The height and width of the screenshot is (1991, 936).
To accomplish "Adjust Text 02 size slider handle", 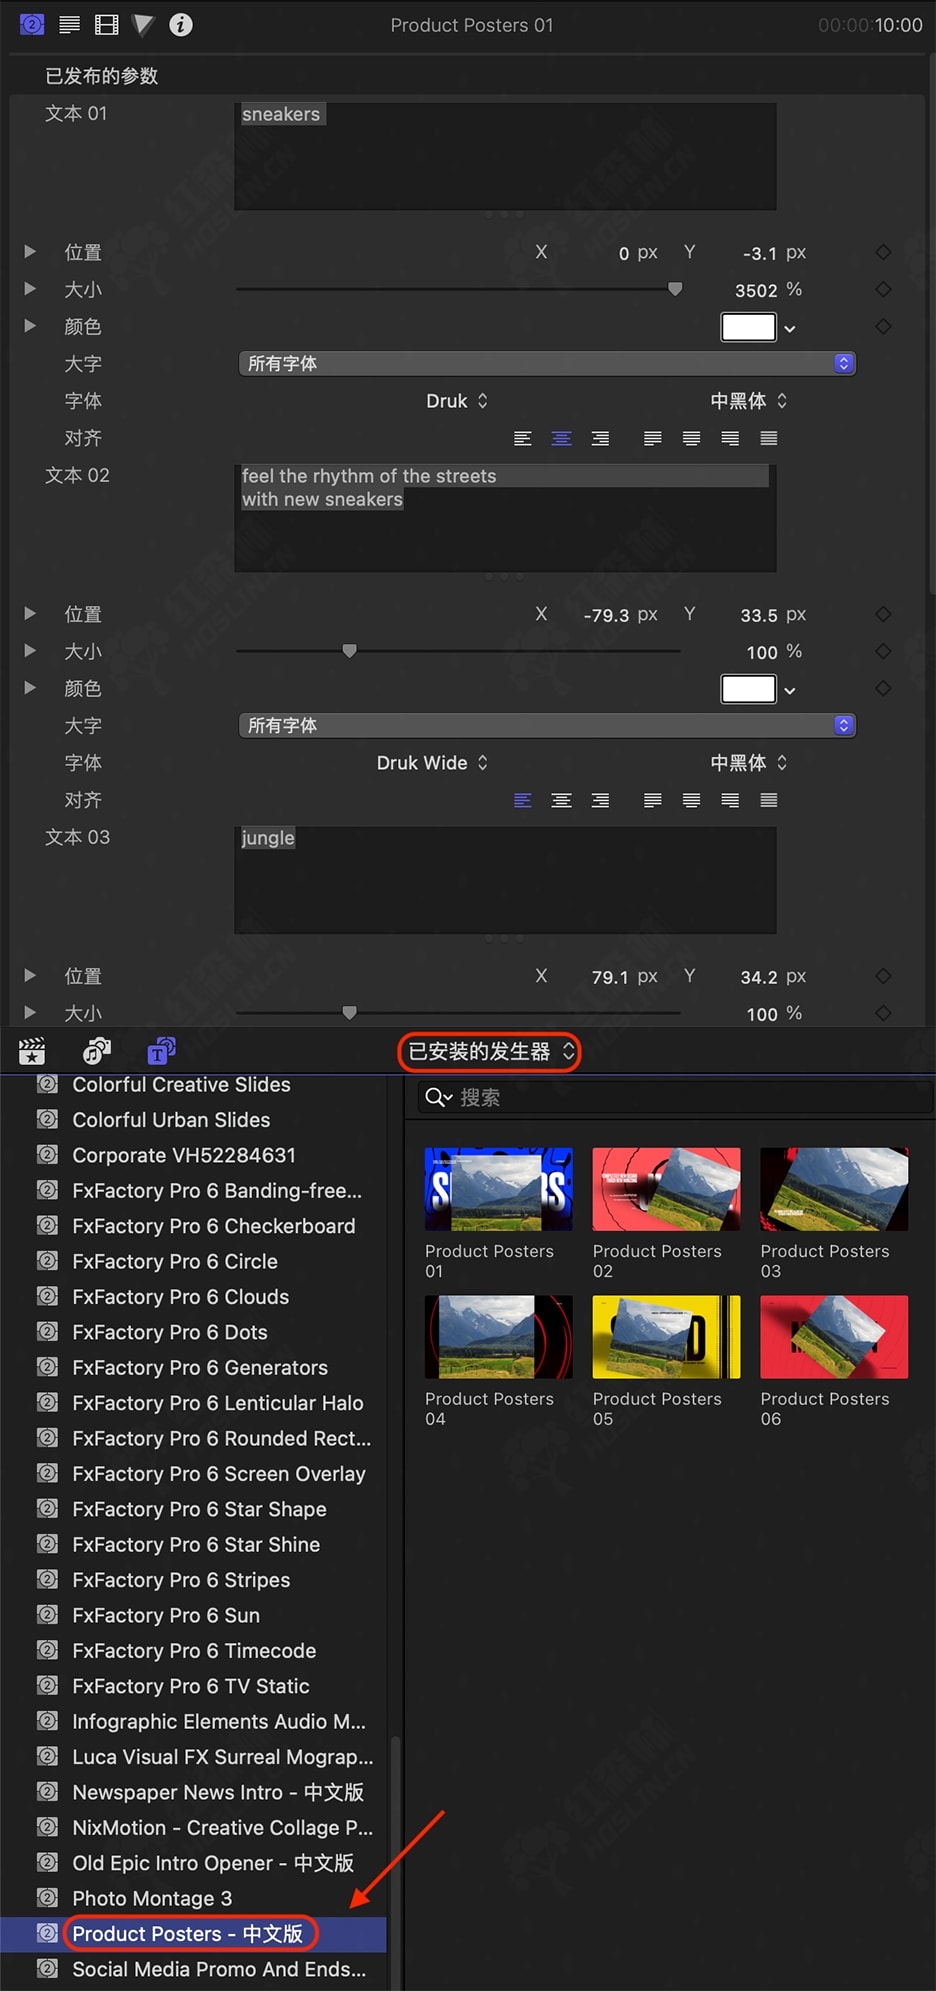I will [x=349, y=651].
